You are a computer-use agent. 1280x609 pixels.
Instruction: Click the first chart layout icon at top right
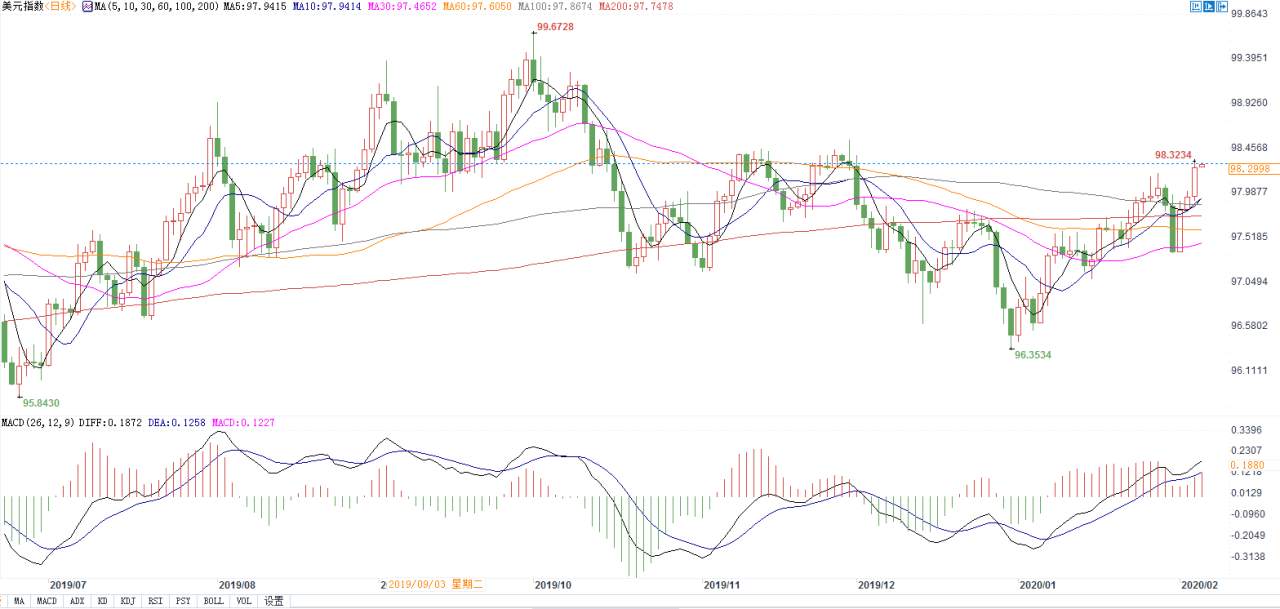coord(1196,7)
